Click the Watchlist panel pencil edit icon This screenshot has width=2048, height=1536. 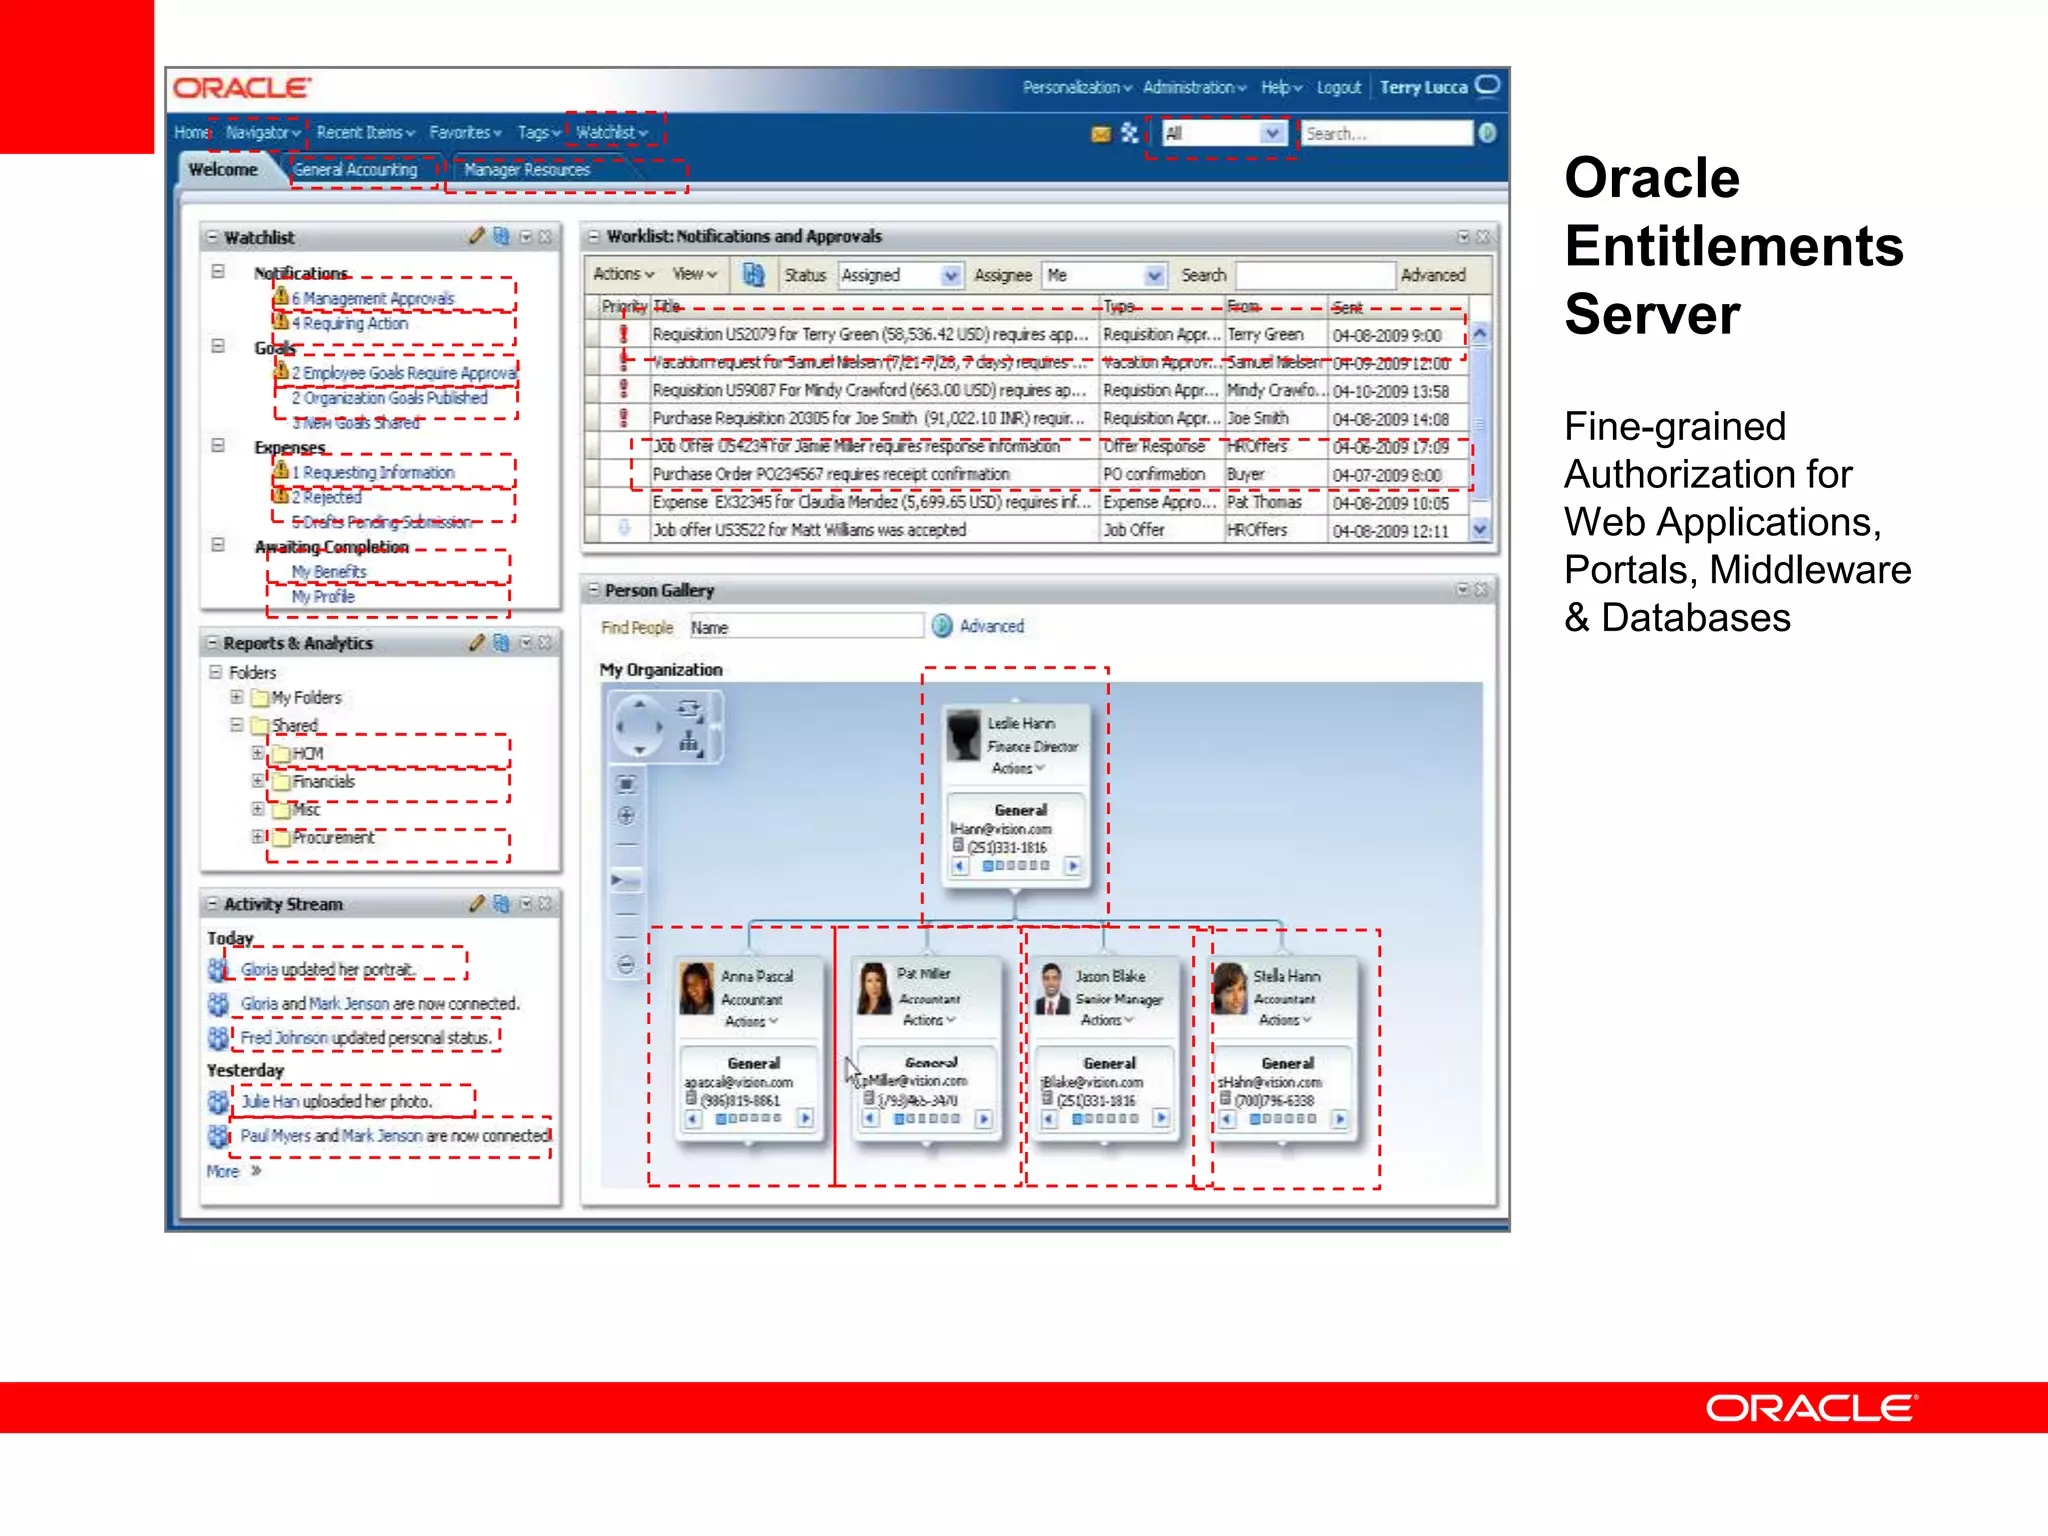click(x=477, y=236)
